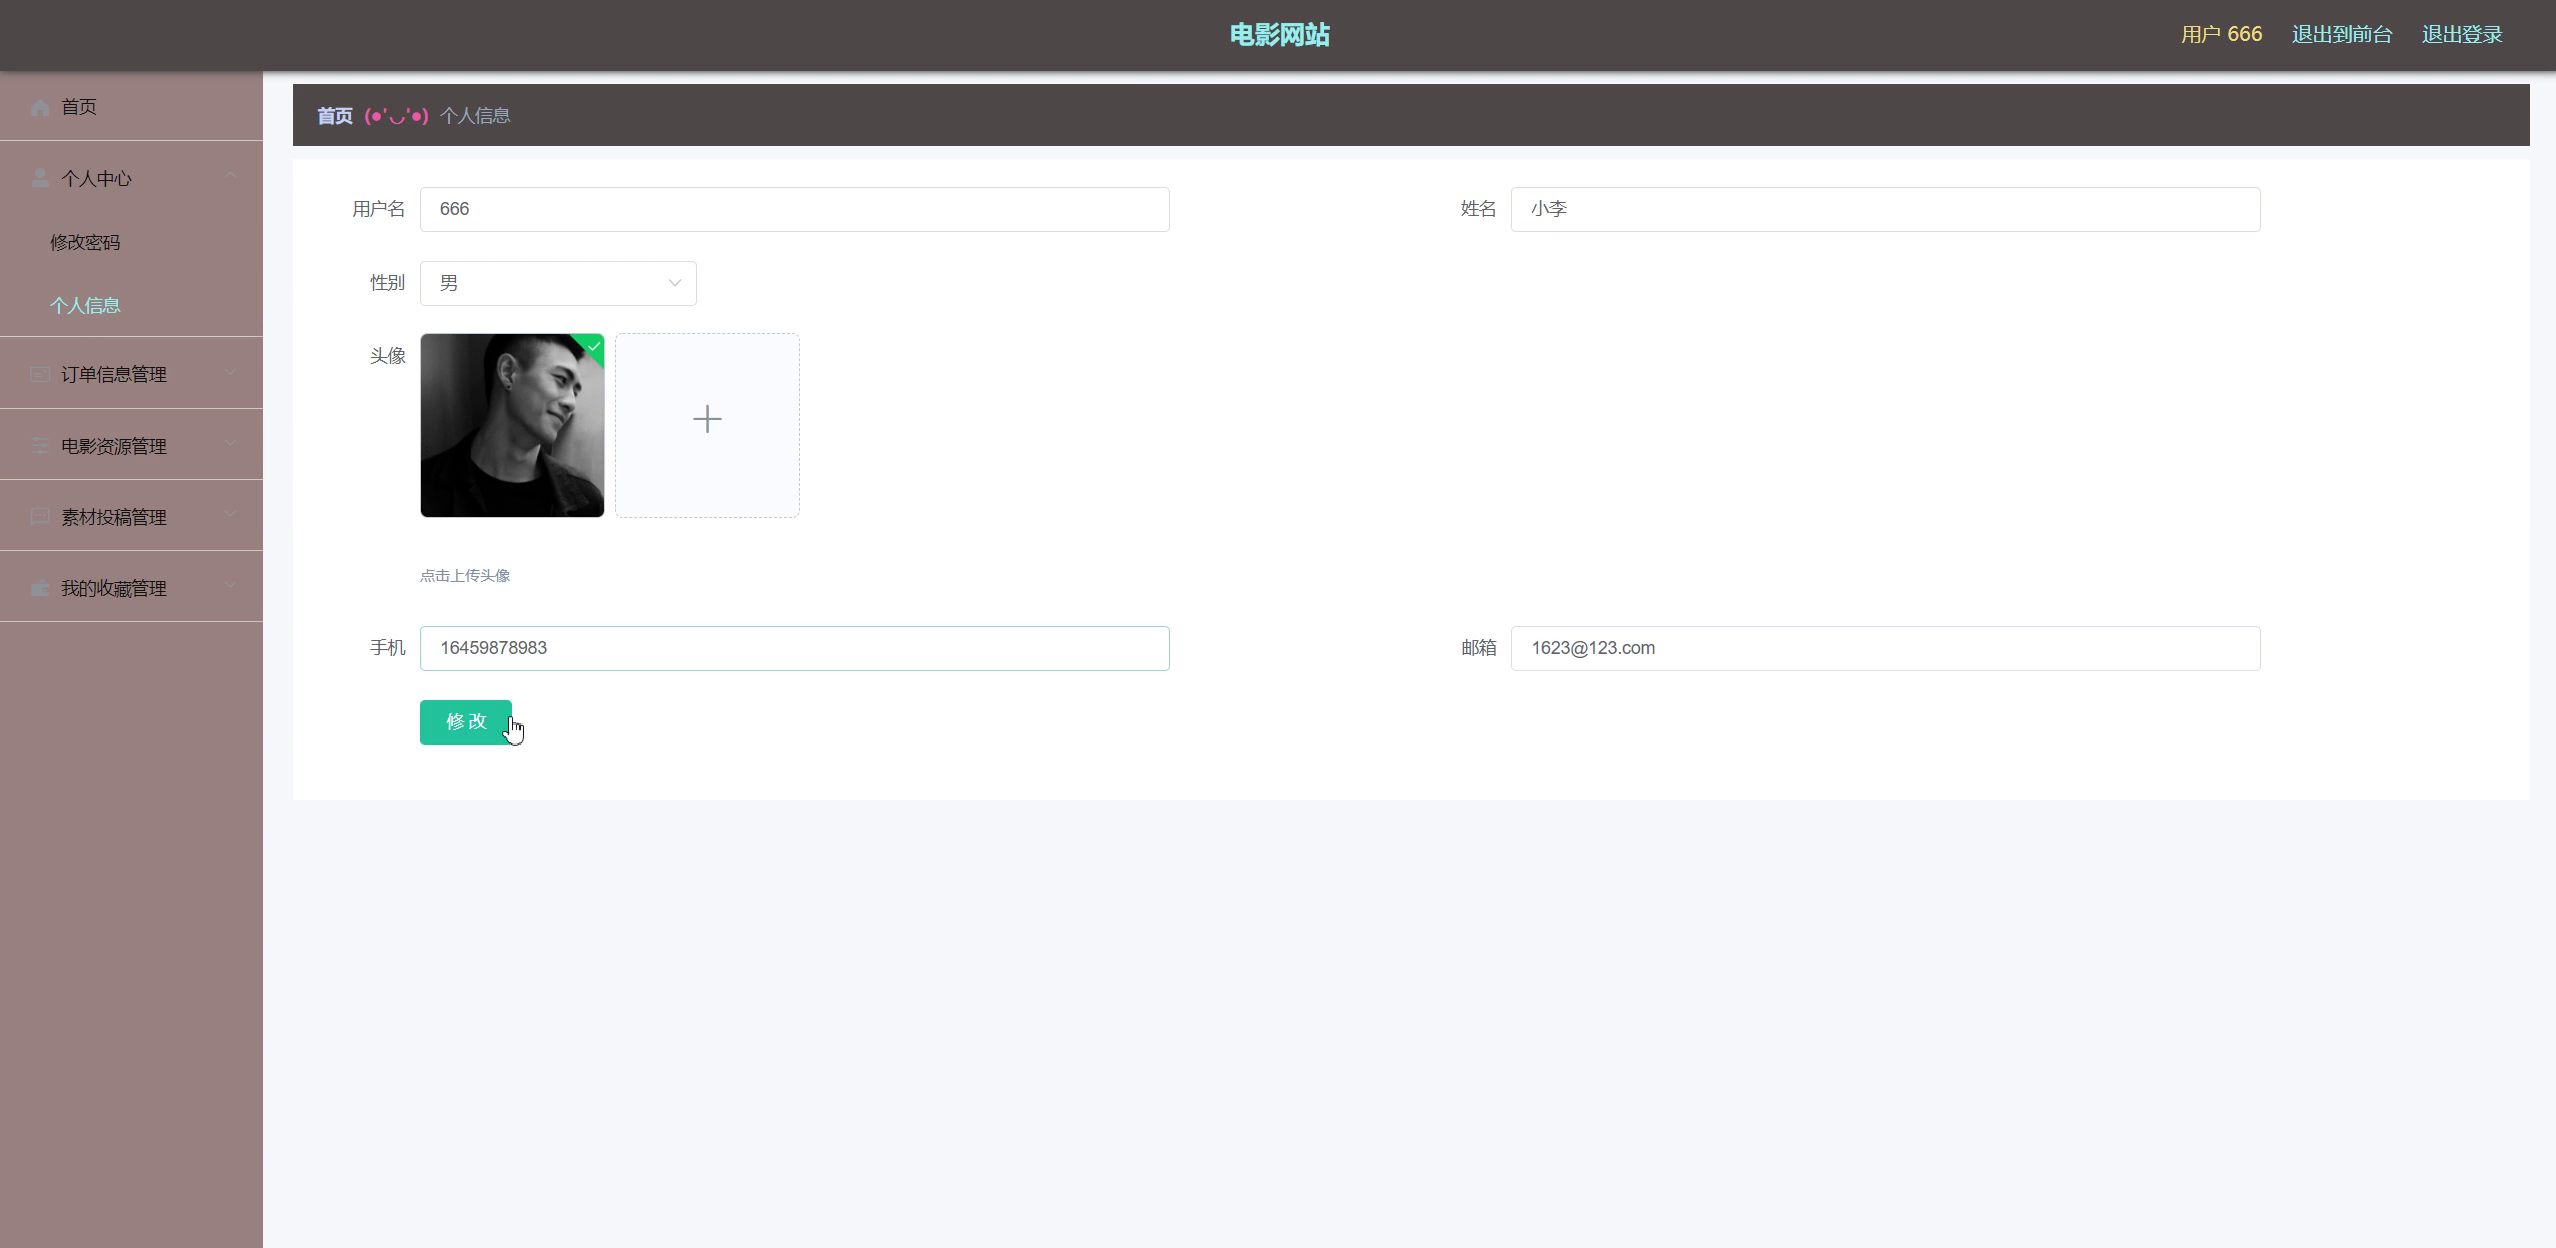This screenshot has width=2556, height=1248.
Task: Focus the 邮箱 input field
Action: (x=1885, y=648)
